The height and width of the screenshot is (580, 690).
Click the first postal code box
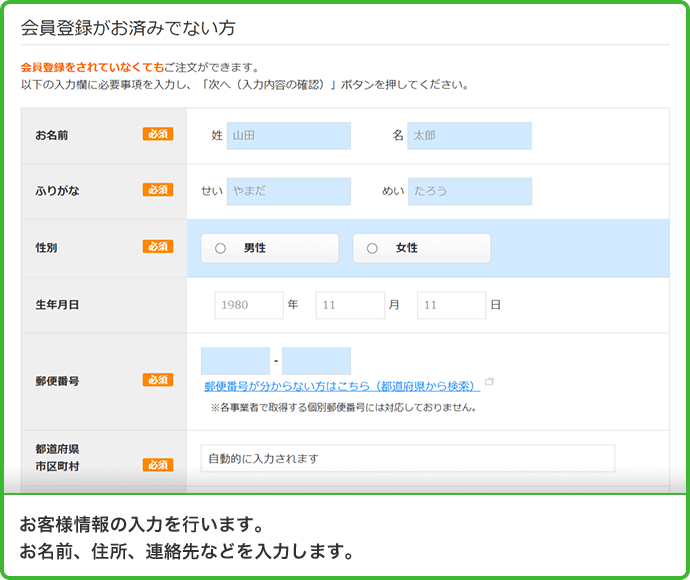click(x=235, y=361)
